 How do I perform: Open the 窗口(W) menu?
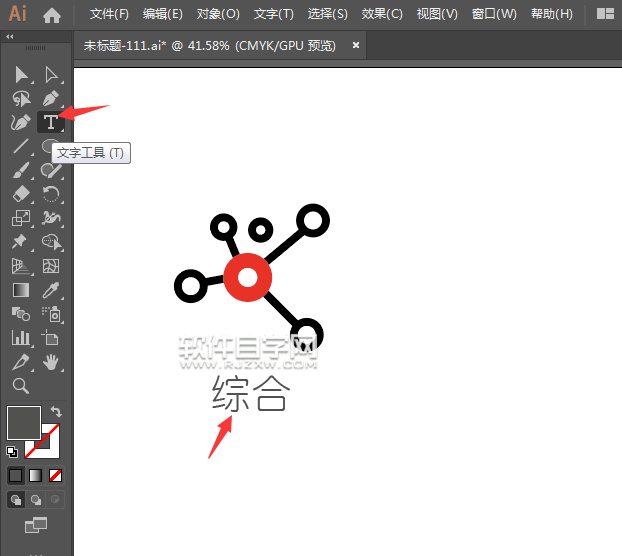tap(494, 14)
